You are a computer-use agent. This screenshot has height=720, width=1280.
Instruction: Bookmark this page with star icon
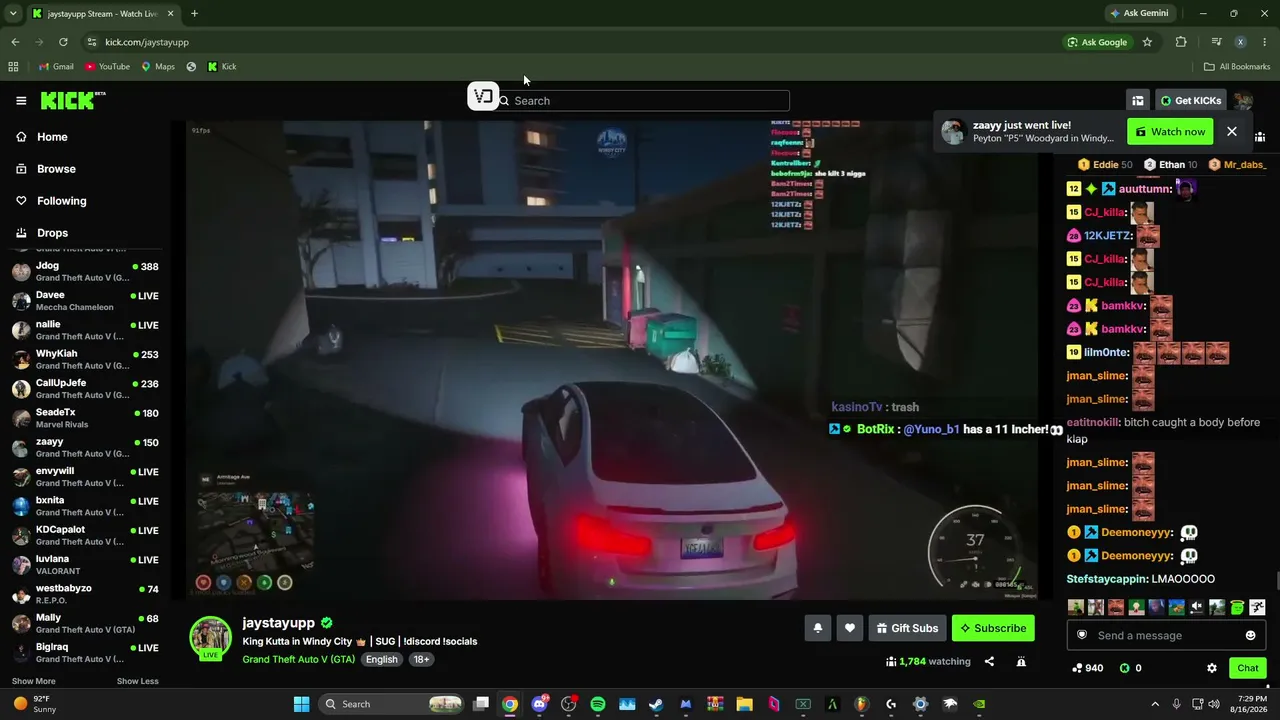coord(1147,42)
